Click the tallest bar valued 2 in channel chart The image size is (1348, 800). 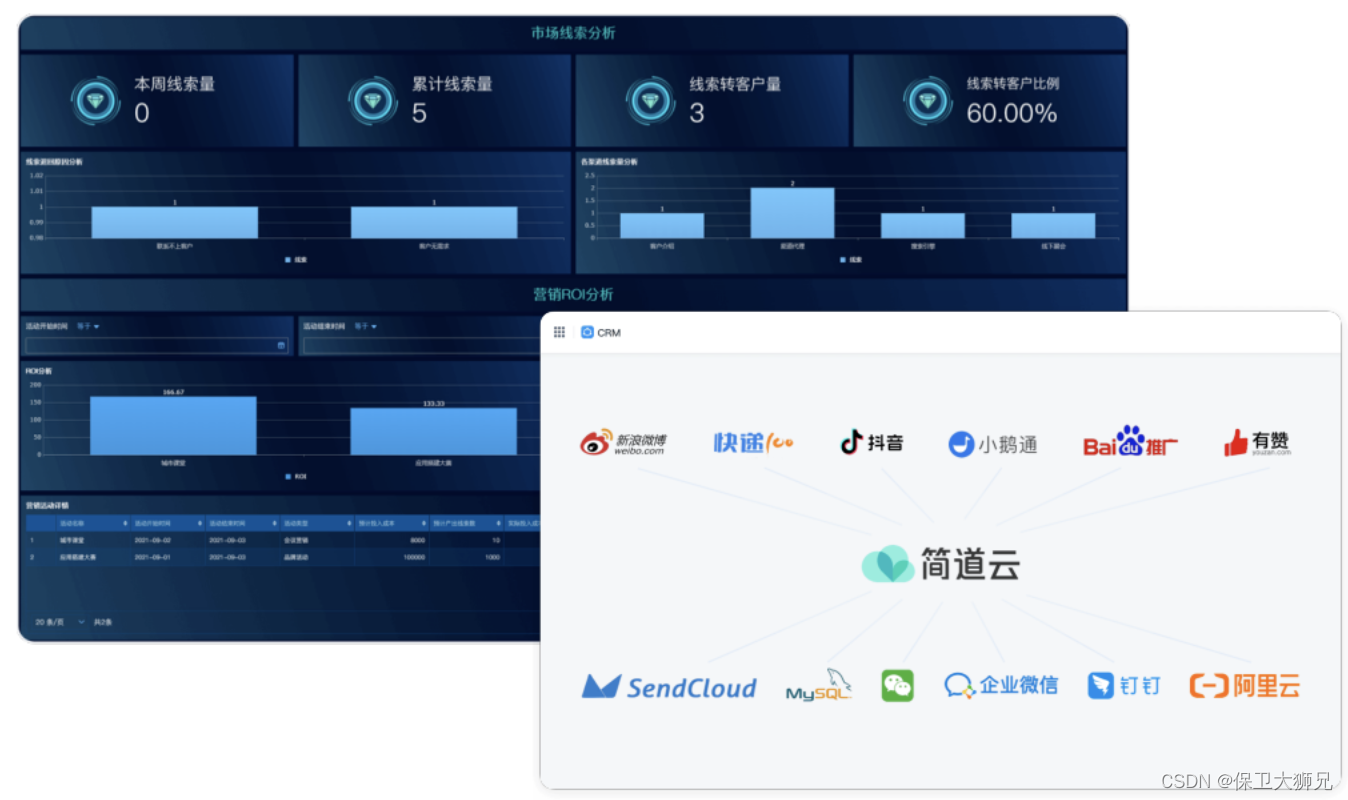pyautogui.click(x=792, y=213)
